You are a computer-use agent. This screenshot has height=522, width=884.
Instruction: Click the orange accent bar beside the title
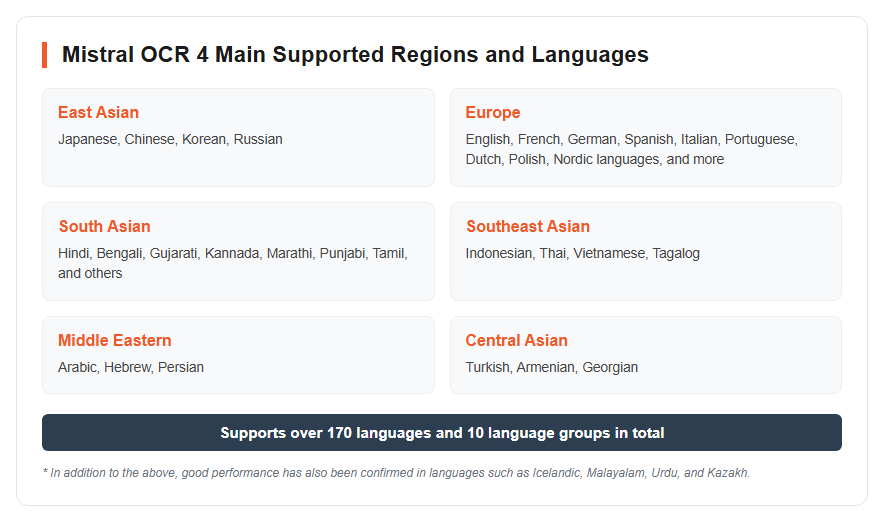coord(45,55)
